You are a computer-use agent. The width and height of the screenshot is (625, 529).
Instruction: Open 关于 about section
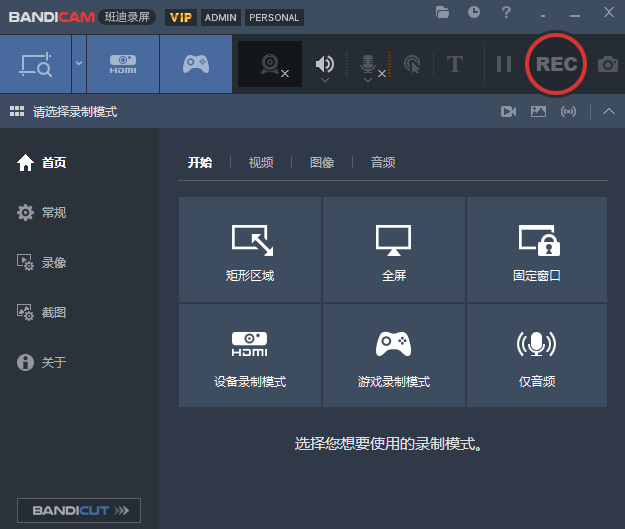point(41,362)
